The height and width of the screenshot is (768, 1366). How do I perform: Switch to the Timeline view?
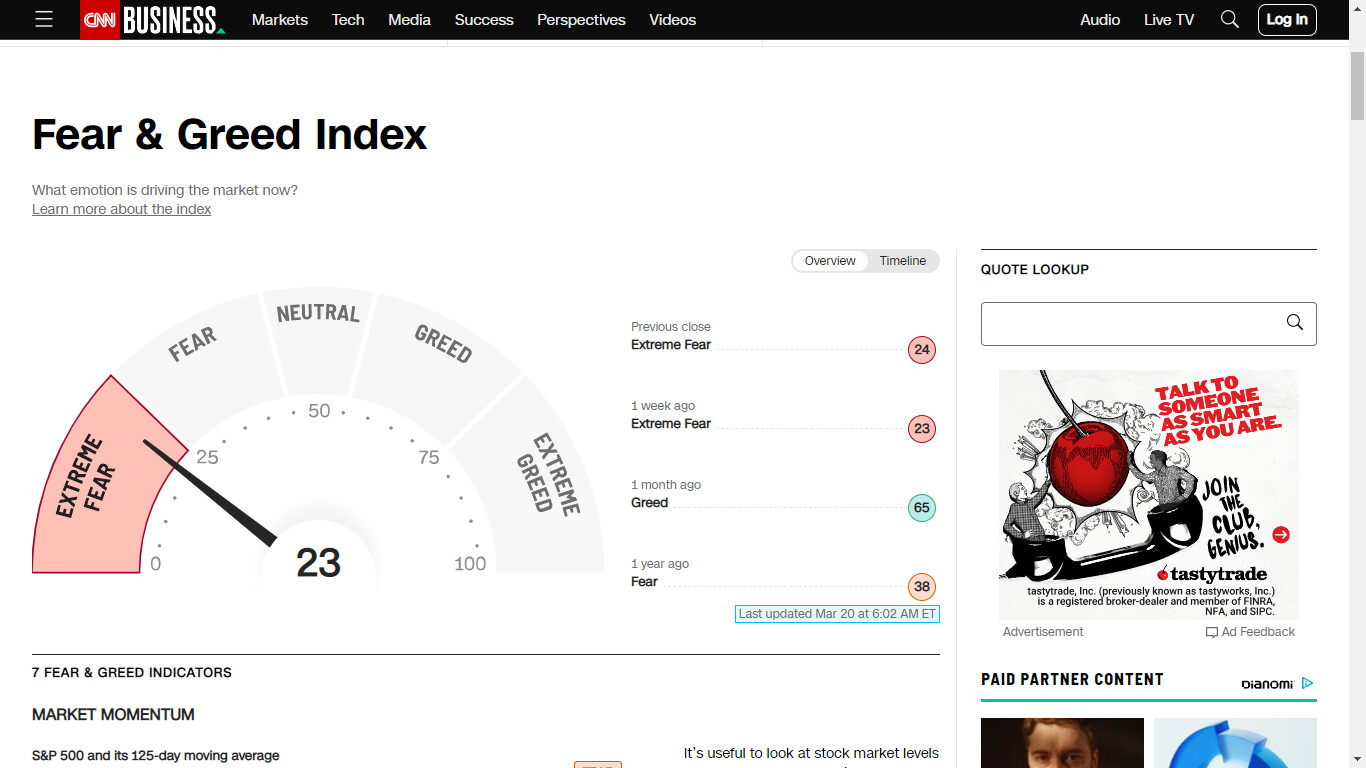pyautogui.click(x=903, y=261)
